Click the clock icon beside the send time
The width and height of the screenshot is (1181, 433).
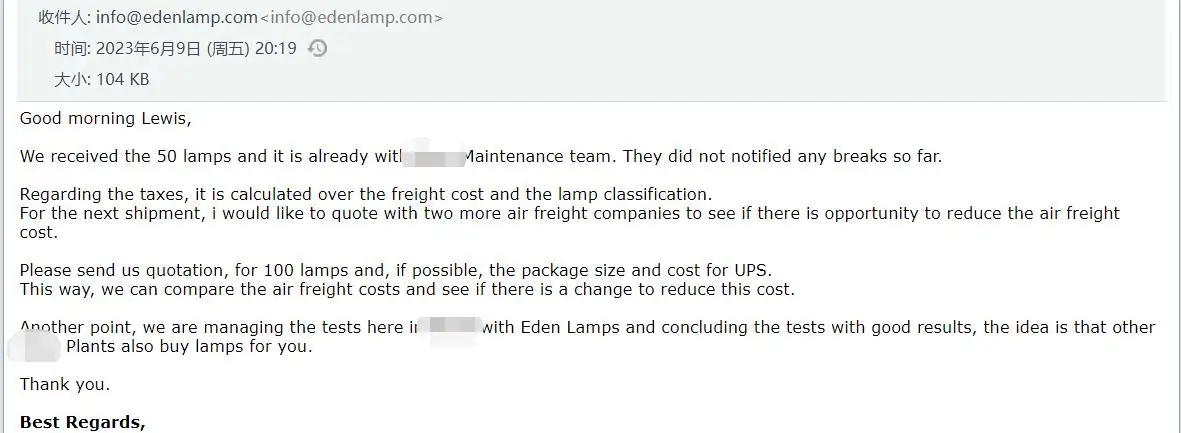tap(317, 48)
